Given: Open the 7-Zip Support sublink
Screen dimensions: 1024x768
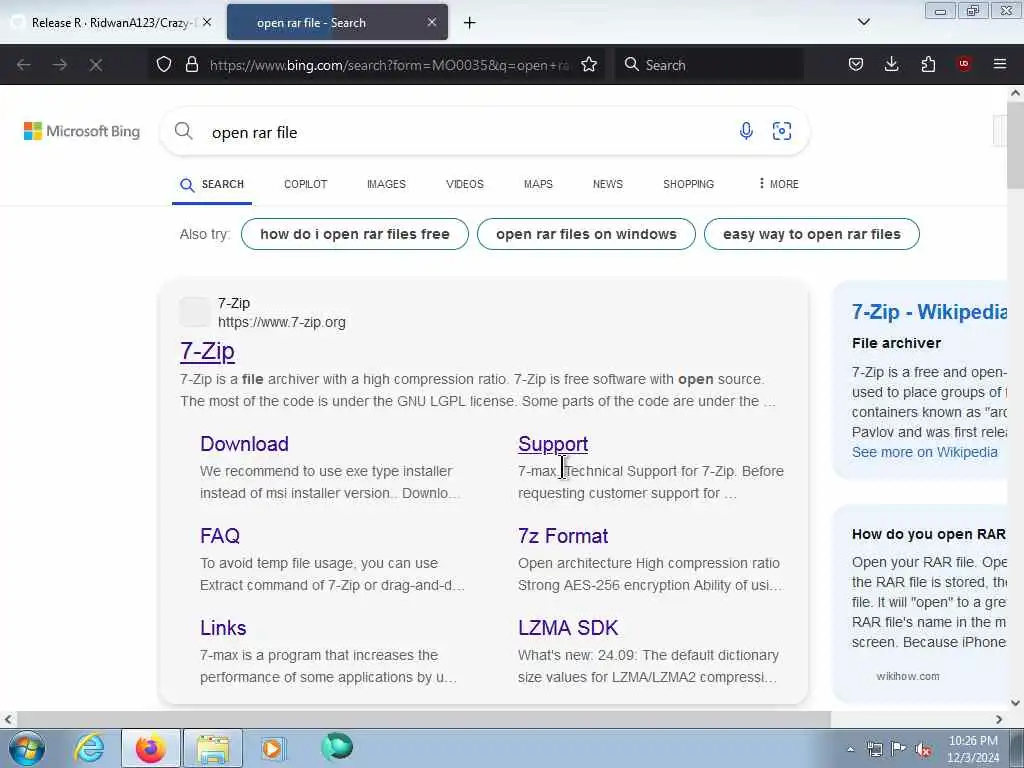Looking at the screenshot, I should (552, 444).
